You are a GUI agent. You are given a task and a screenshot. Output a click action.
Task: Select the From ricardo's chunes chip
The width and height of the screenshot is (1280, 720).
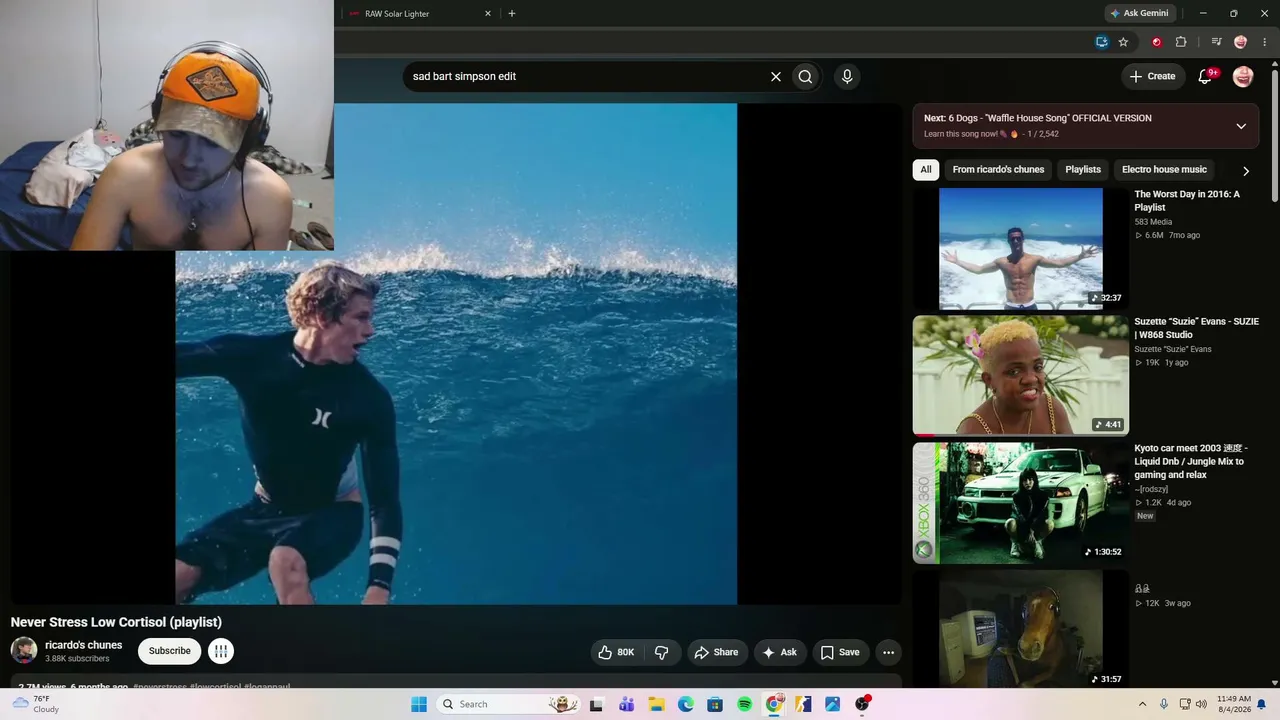[x=998, y=170]
